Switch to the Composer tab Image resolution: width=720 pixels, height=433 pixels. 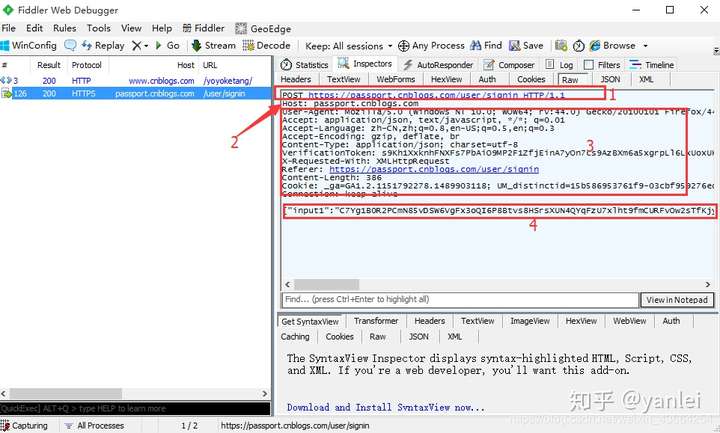point(509,65)
